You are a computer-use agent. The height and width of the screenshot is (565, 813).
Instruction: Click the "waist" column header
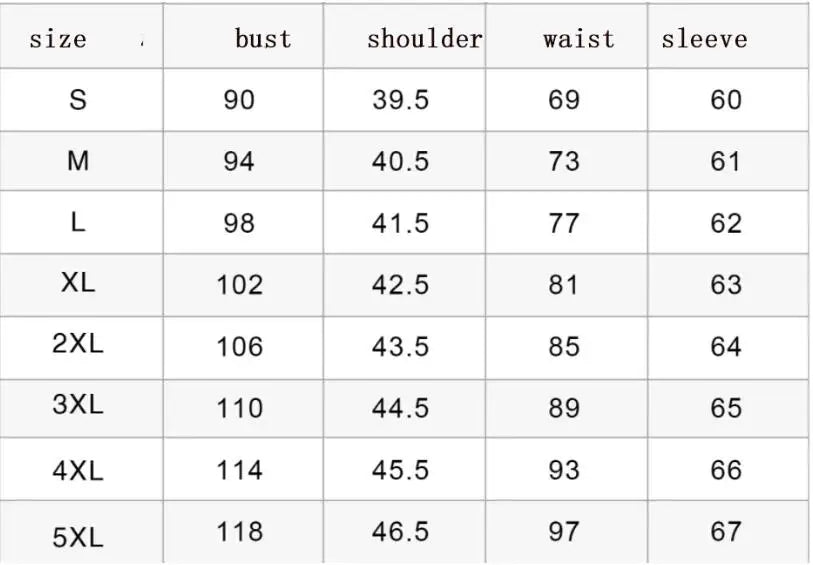coord(579,39)
